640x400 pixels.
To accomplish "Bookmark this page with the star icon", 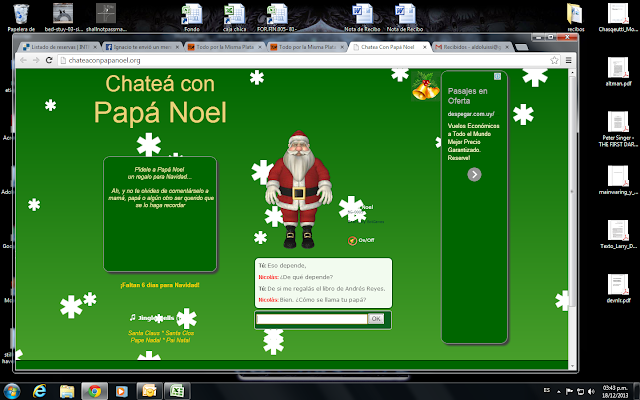I will pyautogui.click(x=554, y=60).
